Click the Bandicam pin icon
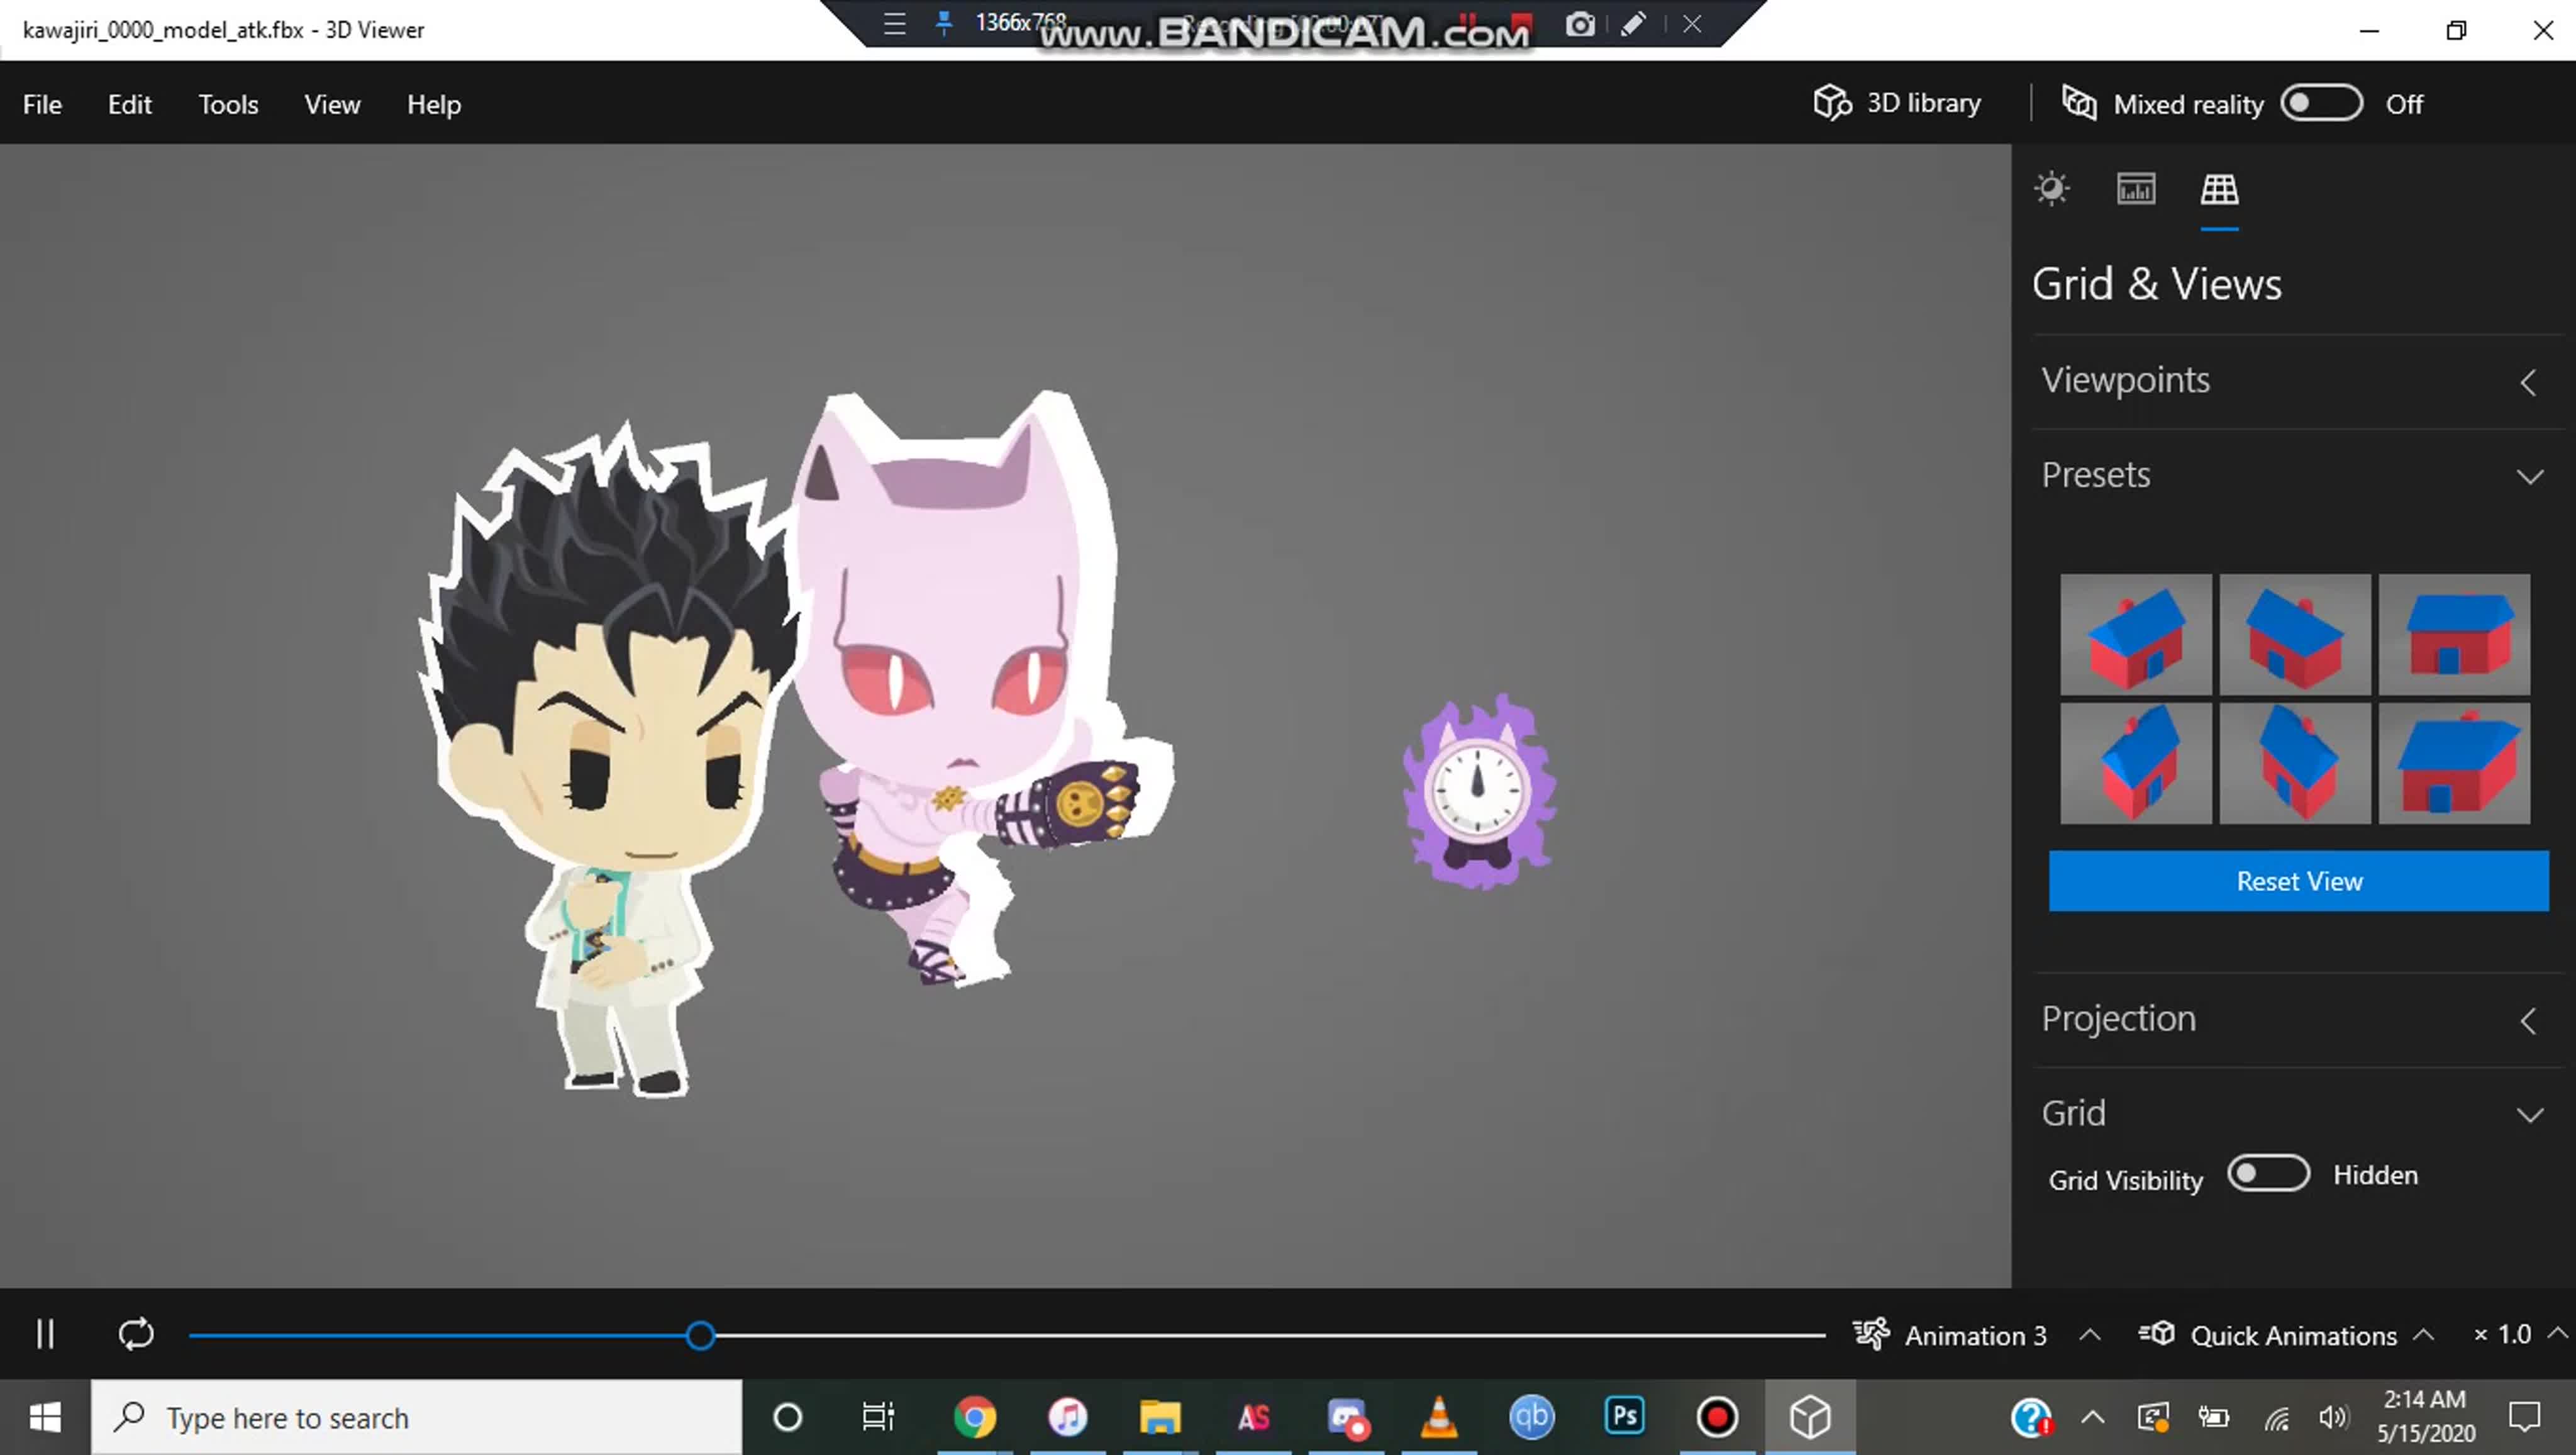2576x1455 pixels. (x=943, y=23)
